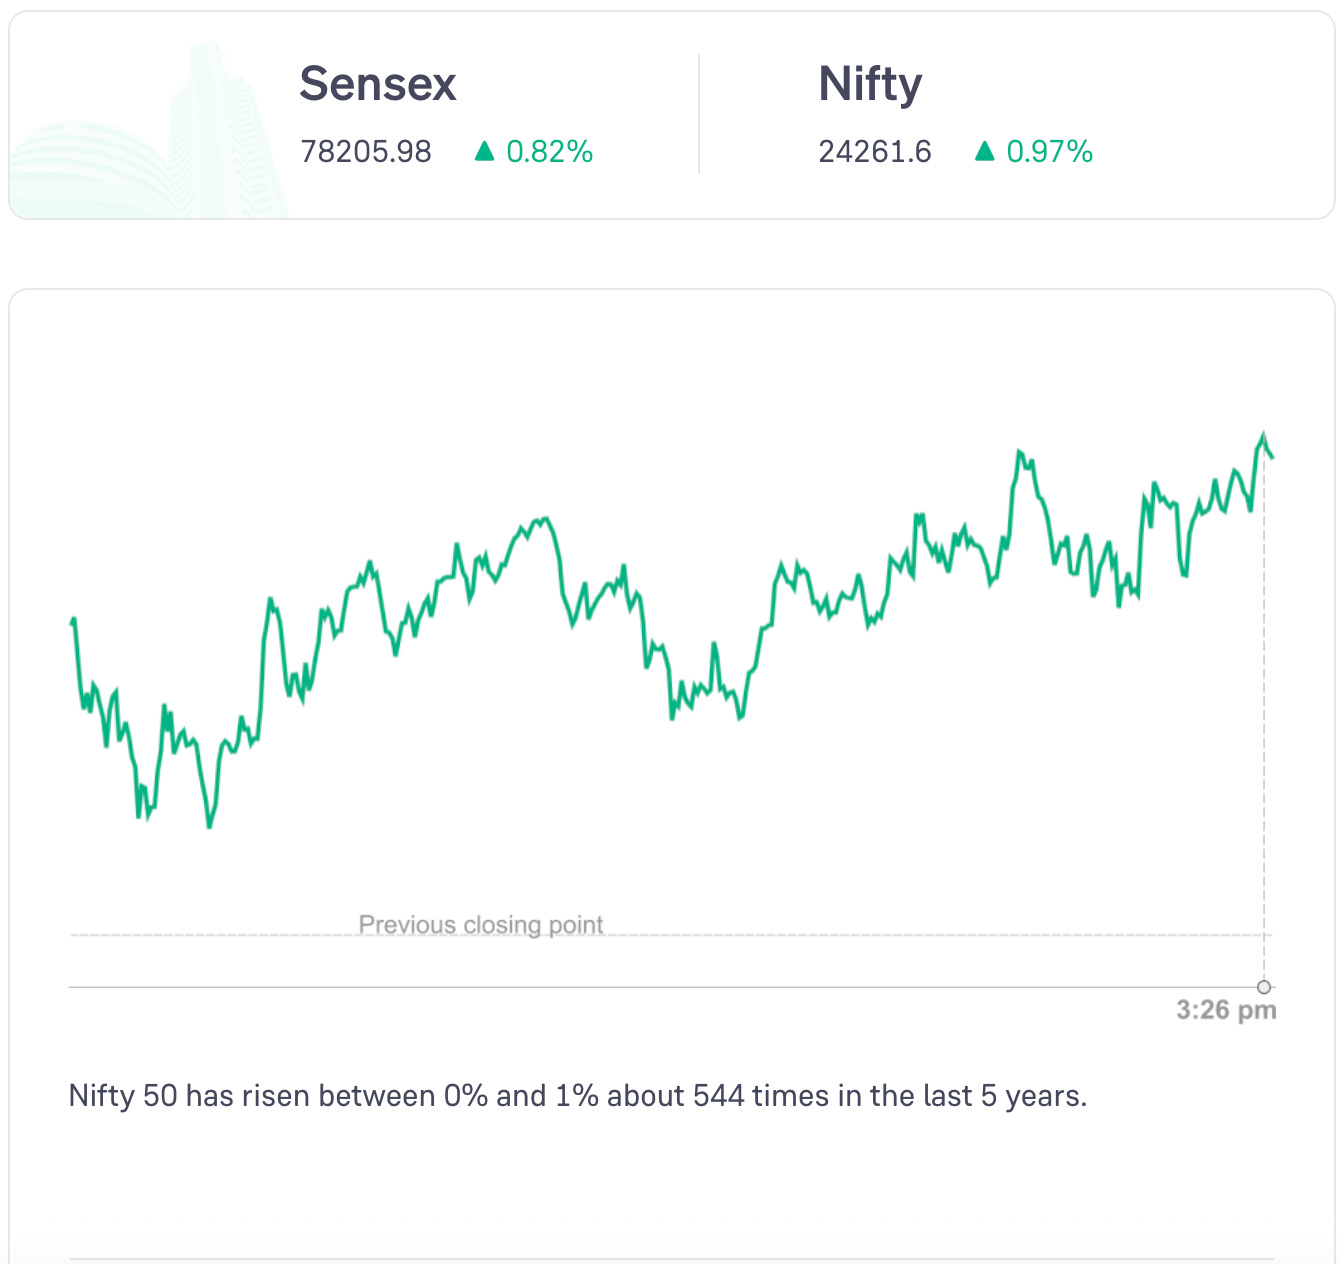Click the Nifty value 24261.6
This screenshot has width=1342, height=1264.
point(875,152)
